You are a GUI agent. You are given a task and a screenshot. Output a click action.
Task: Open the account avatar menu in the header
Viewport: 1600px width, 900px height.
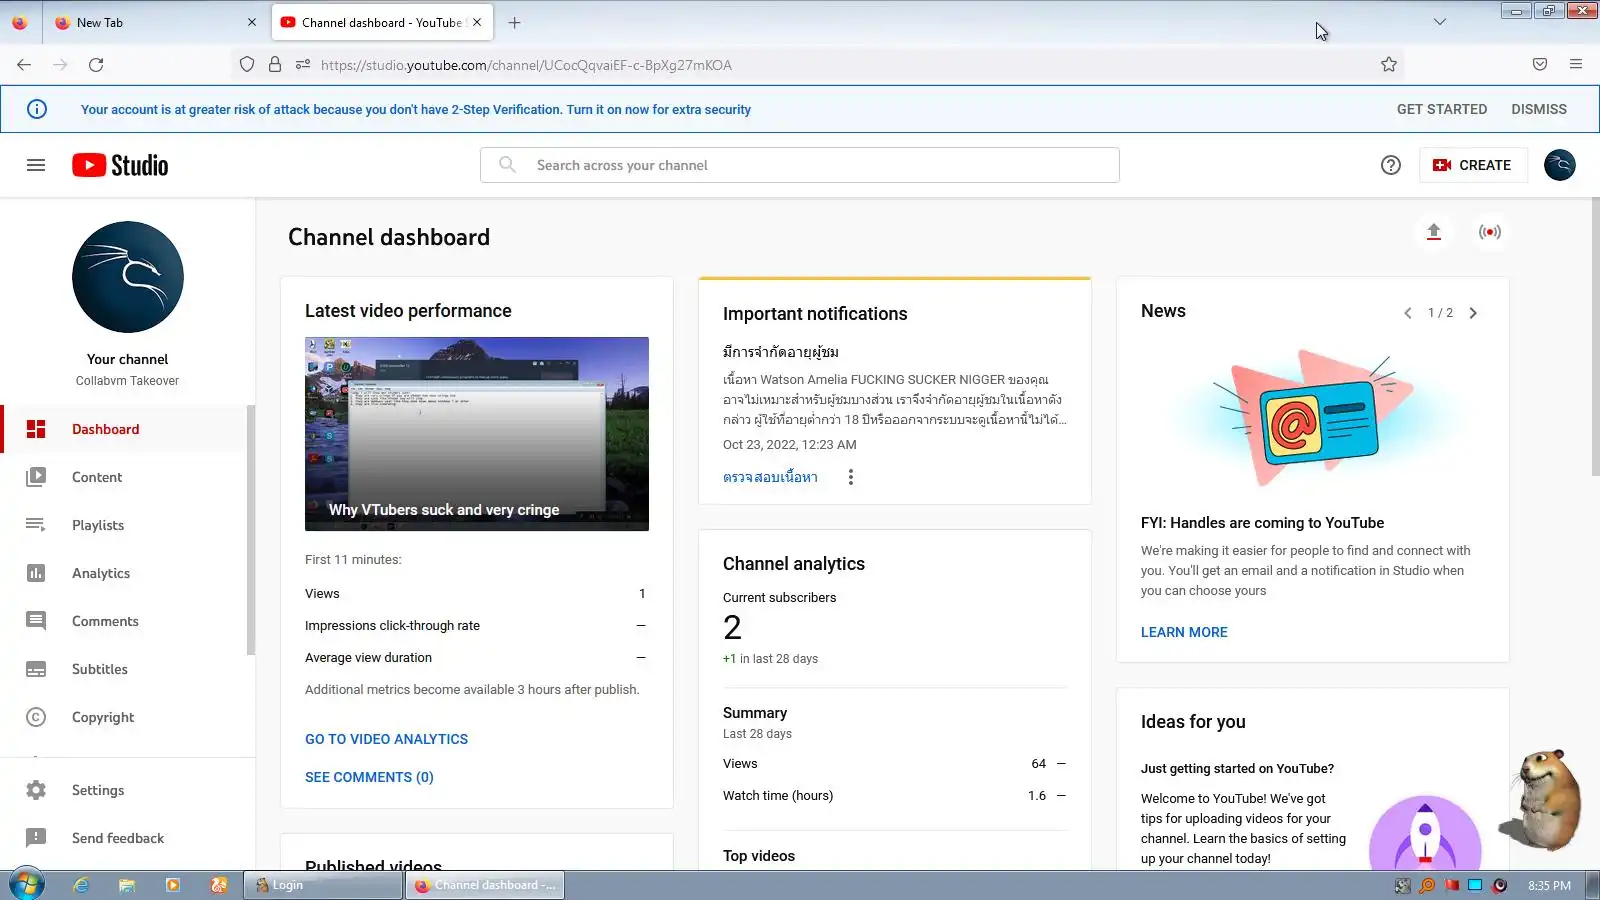(x=1559, y=165)
